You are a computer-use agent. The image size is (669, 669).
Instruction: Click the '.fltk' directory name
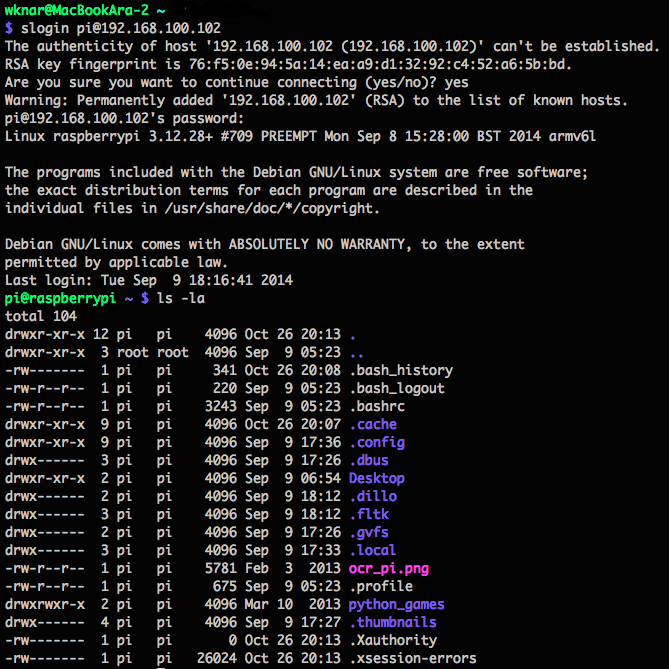(369, 514)
